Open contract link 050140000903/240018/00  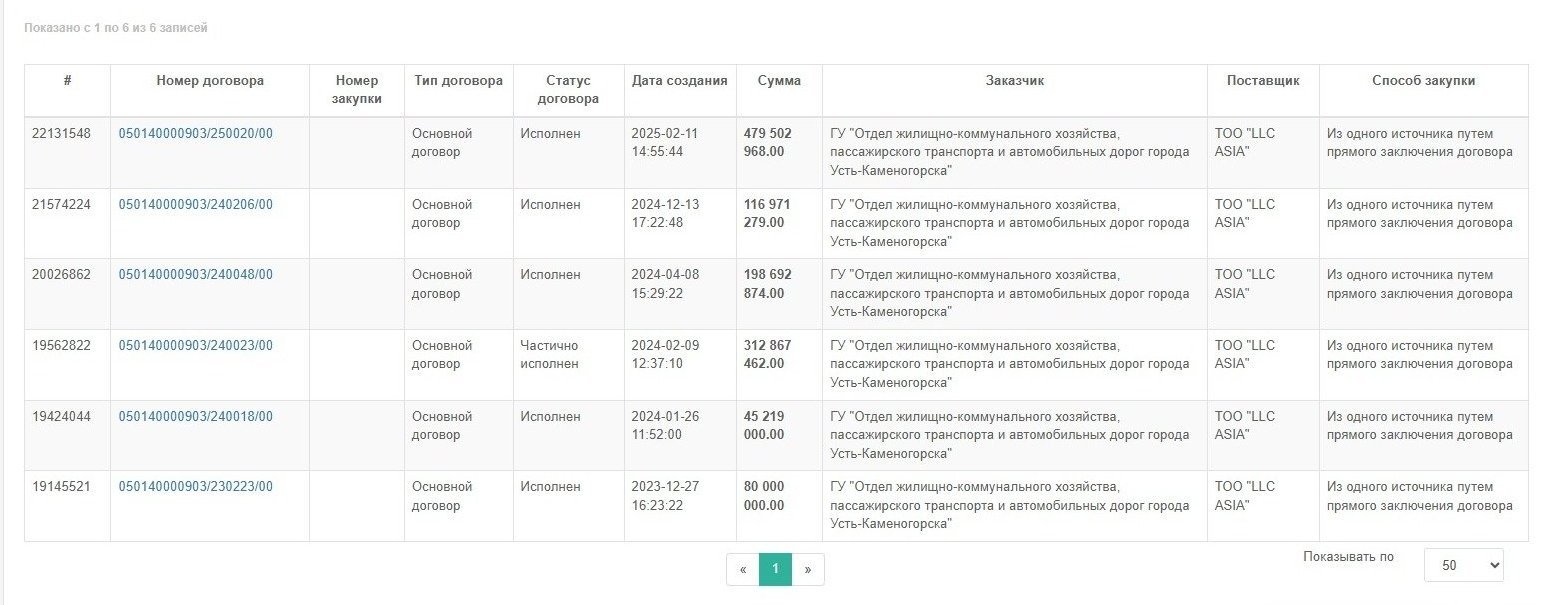coord(196,417)
